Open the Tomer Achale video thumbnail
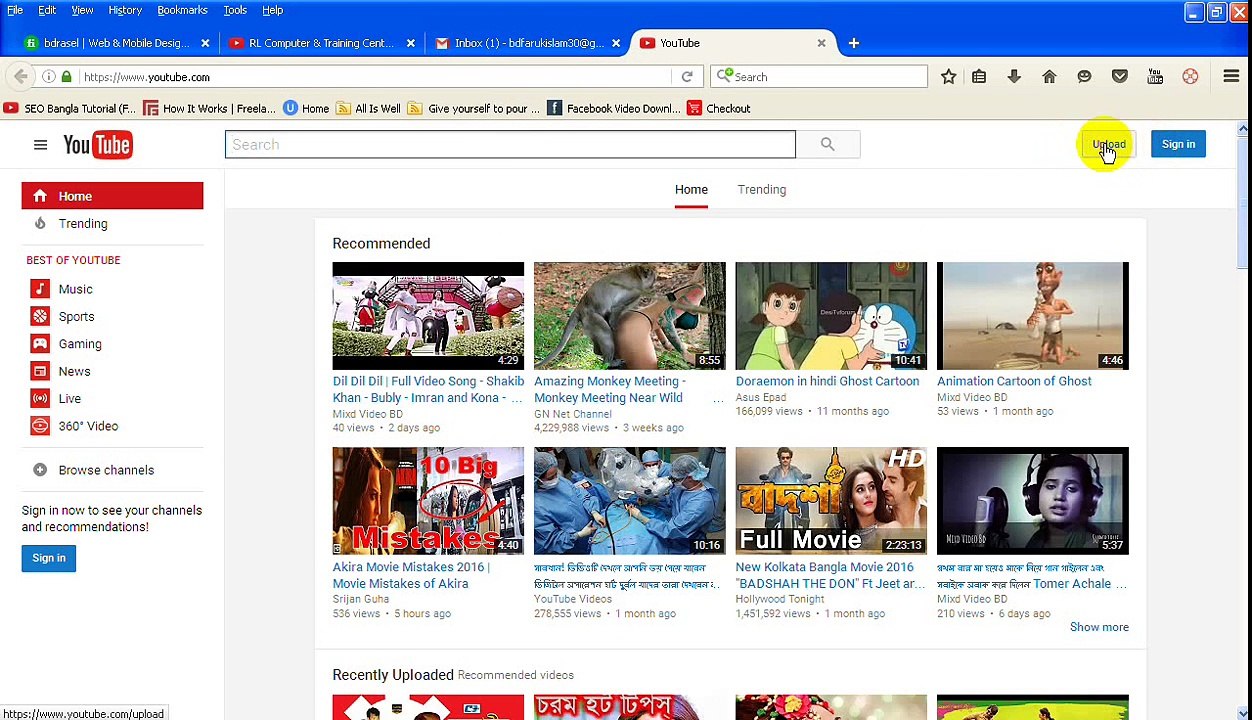This screenshot has height=720, width=1252. tap(1033, 501)
